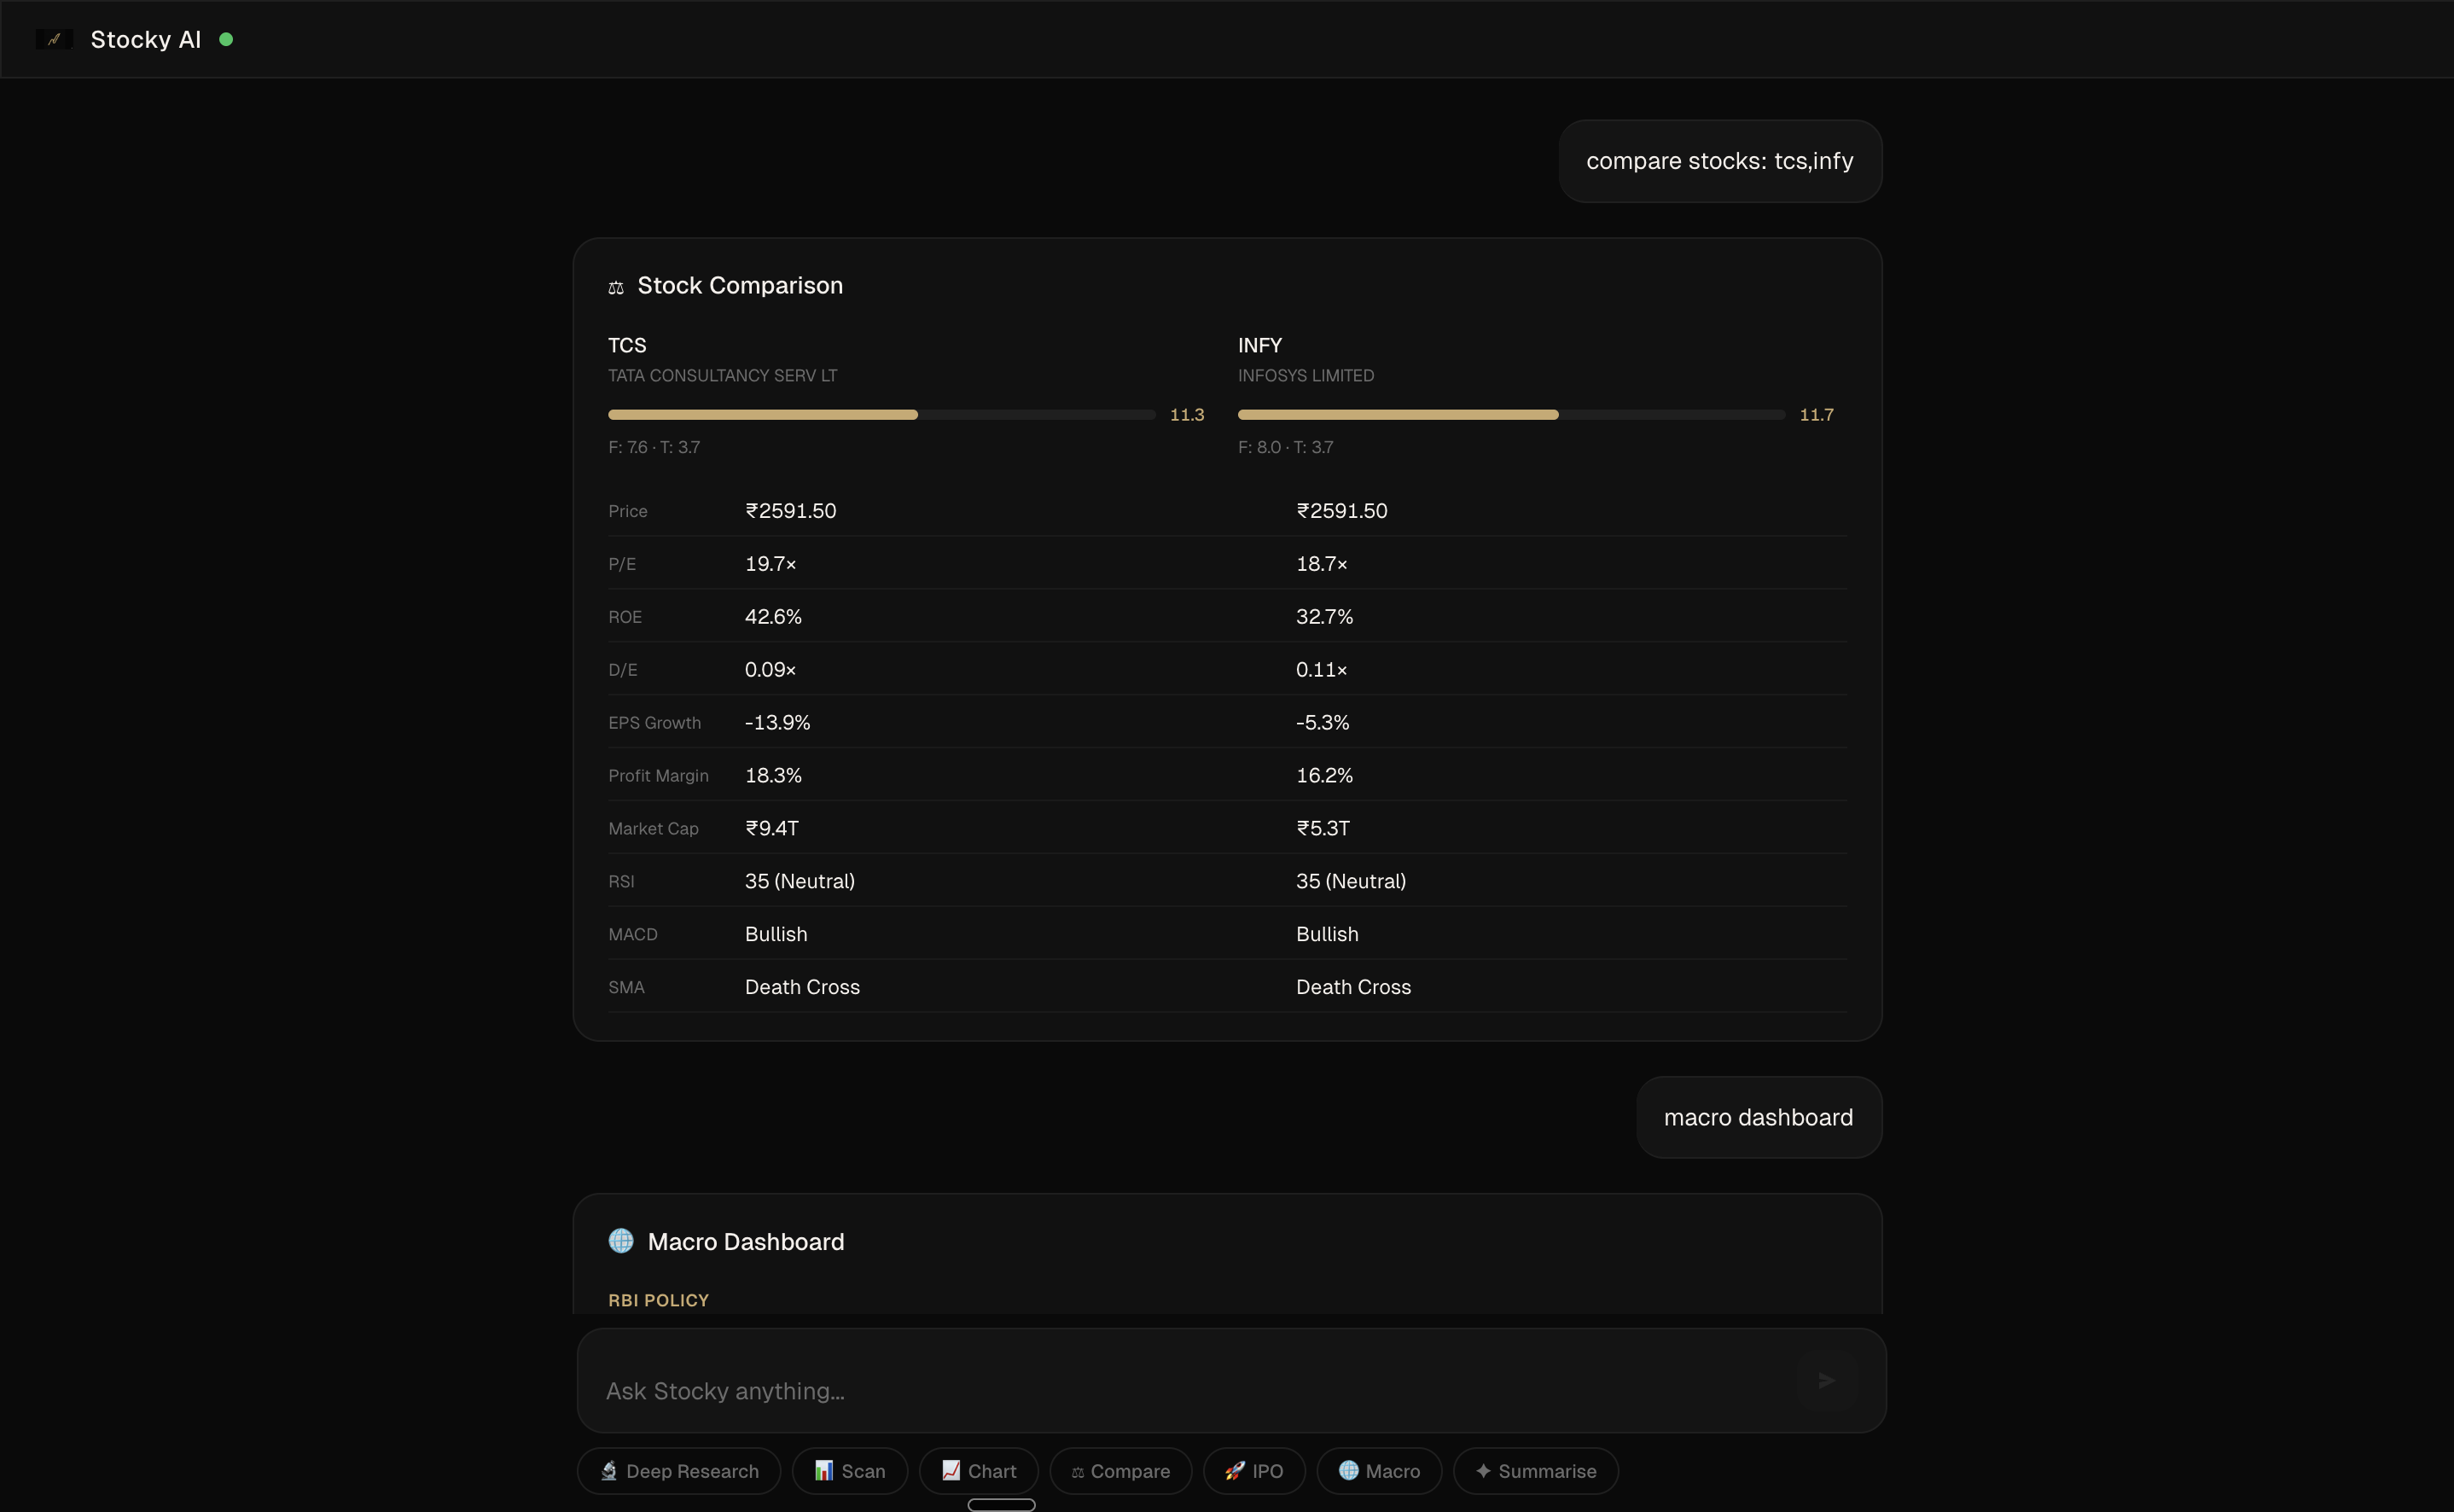This screenshot has width=2454, height=1512.
Task: Click the send arrow button
Action: click(x=1826, y=1380)
